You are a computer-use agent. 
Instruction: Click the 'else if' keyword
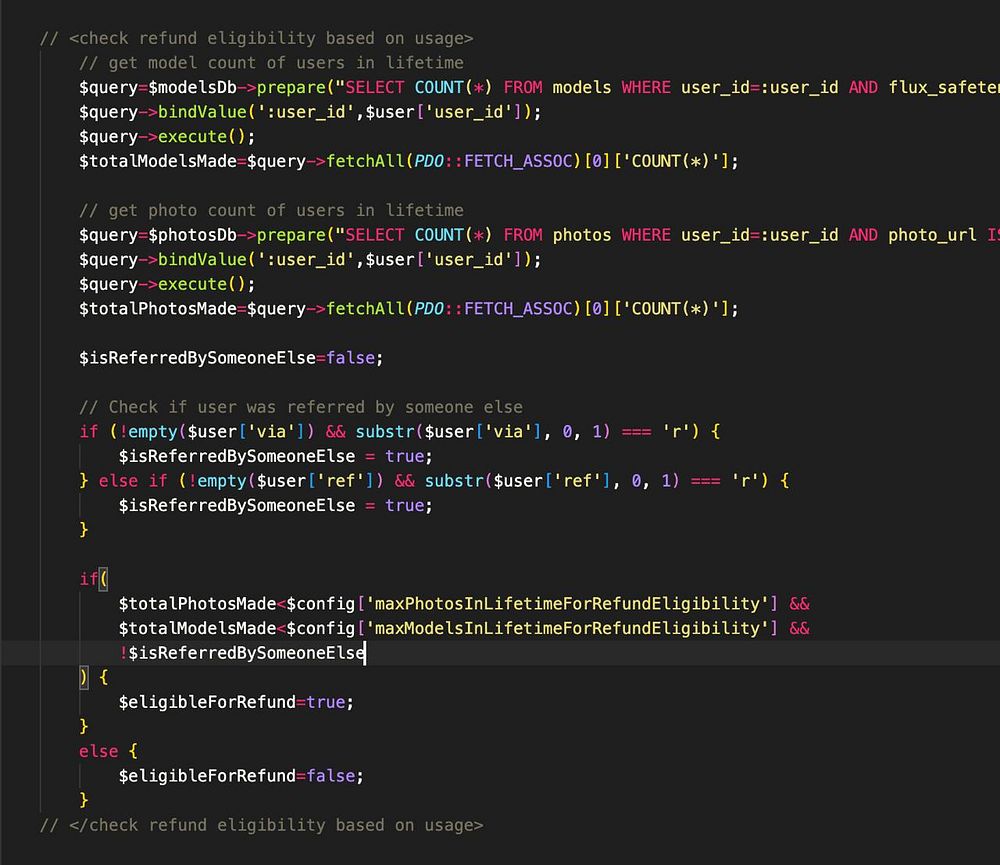click(x=133, y=481)
